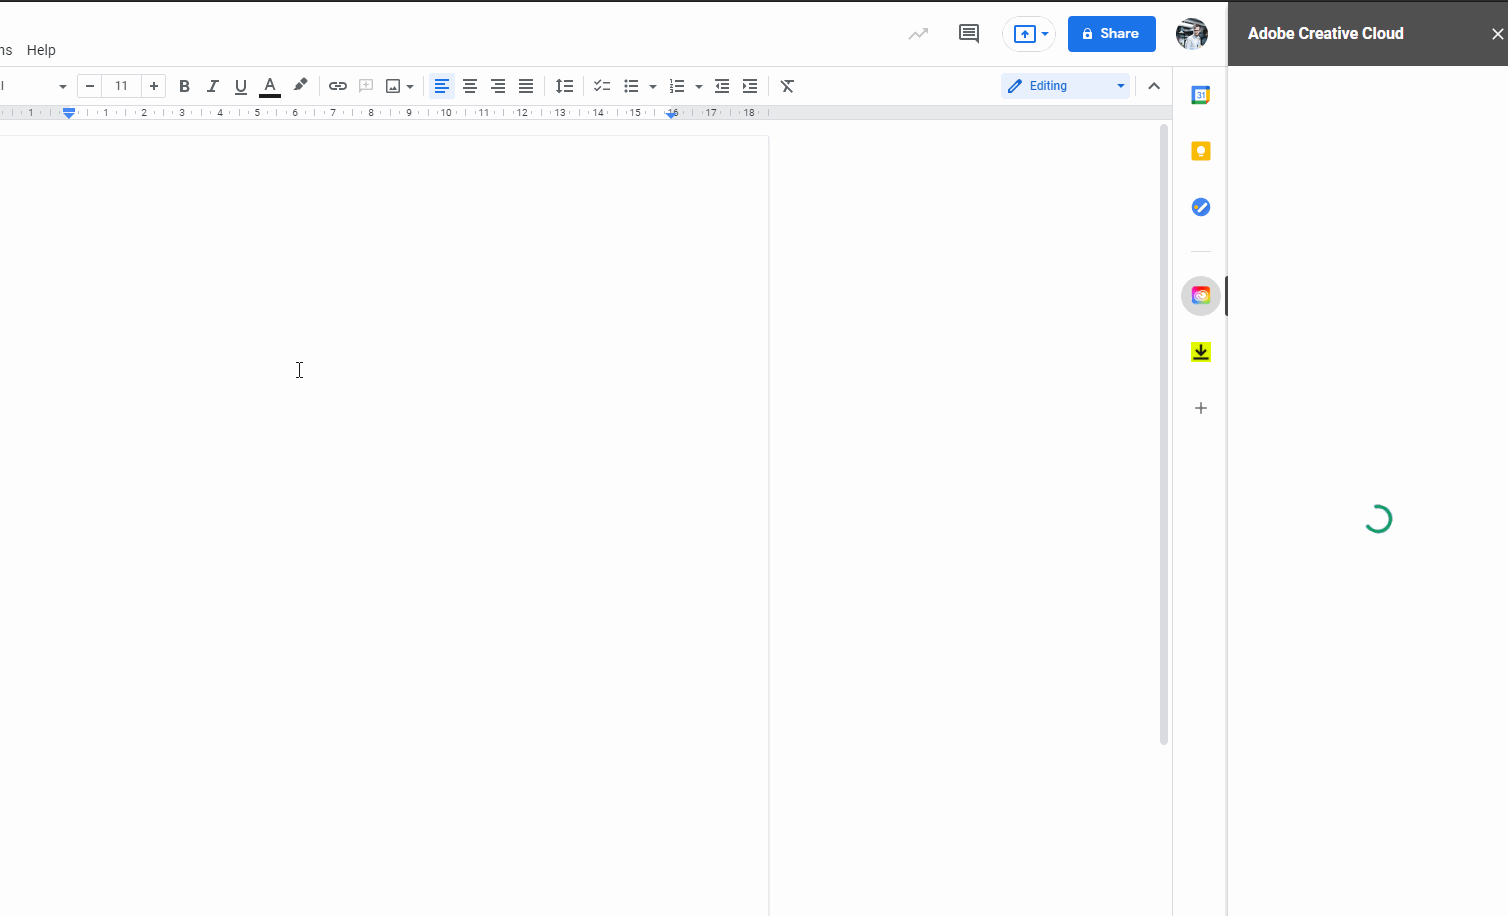Click the font size field showing 11
Viewport: 1508px width, 916px height.
coord(121,86)
